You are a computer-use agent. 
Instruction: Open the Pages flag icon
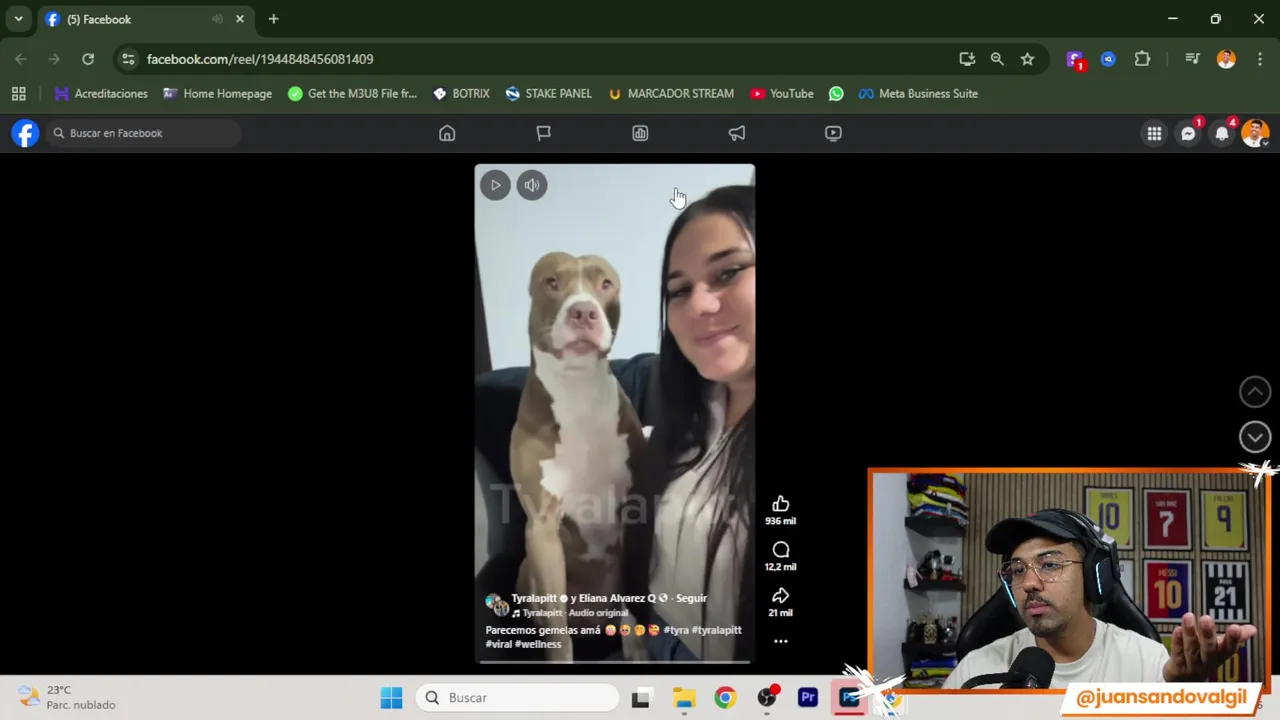(x=544, y=133)
